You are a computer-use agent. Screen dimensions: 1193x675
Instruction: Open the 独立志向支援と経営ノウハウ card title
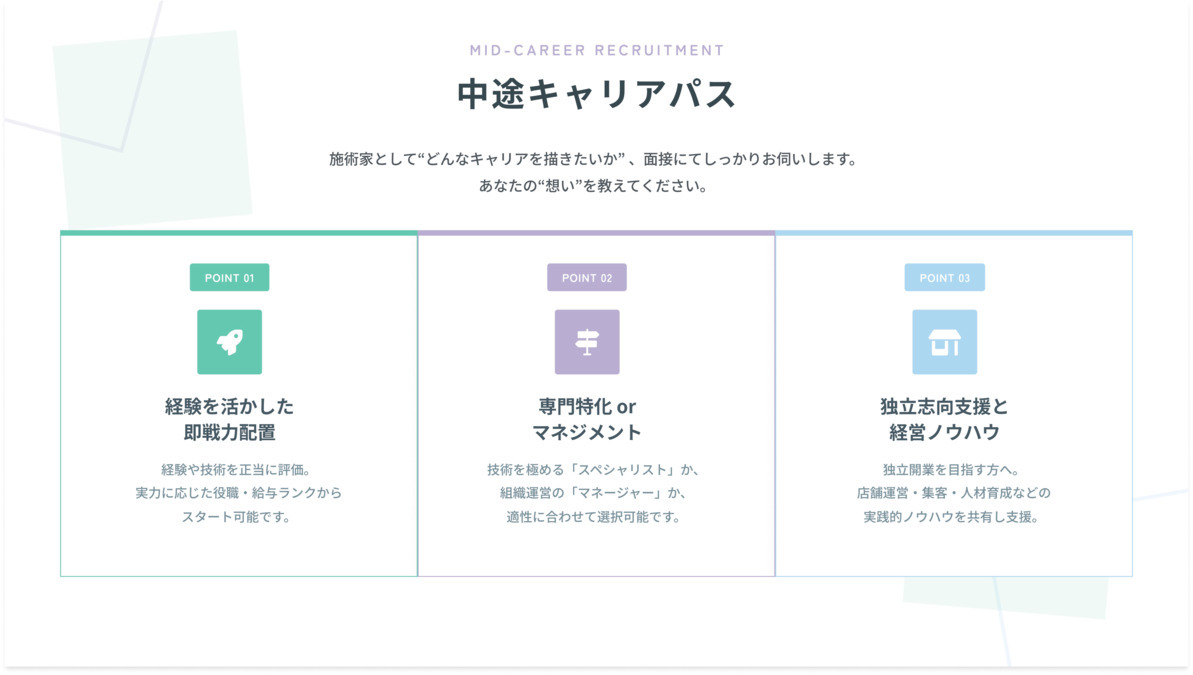pyautogui.click(x=944, y=420)
